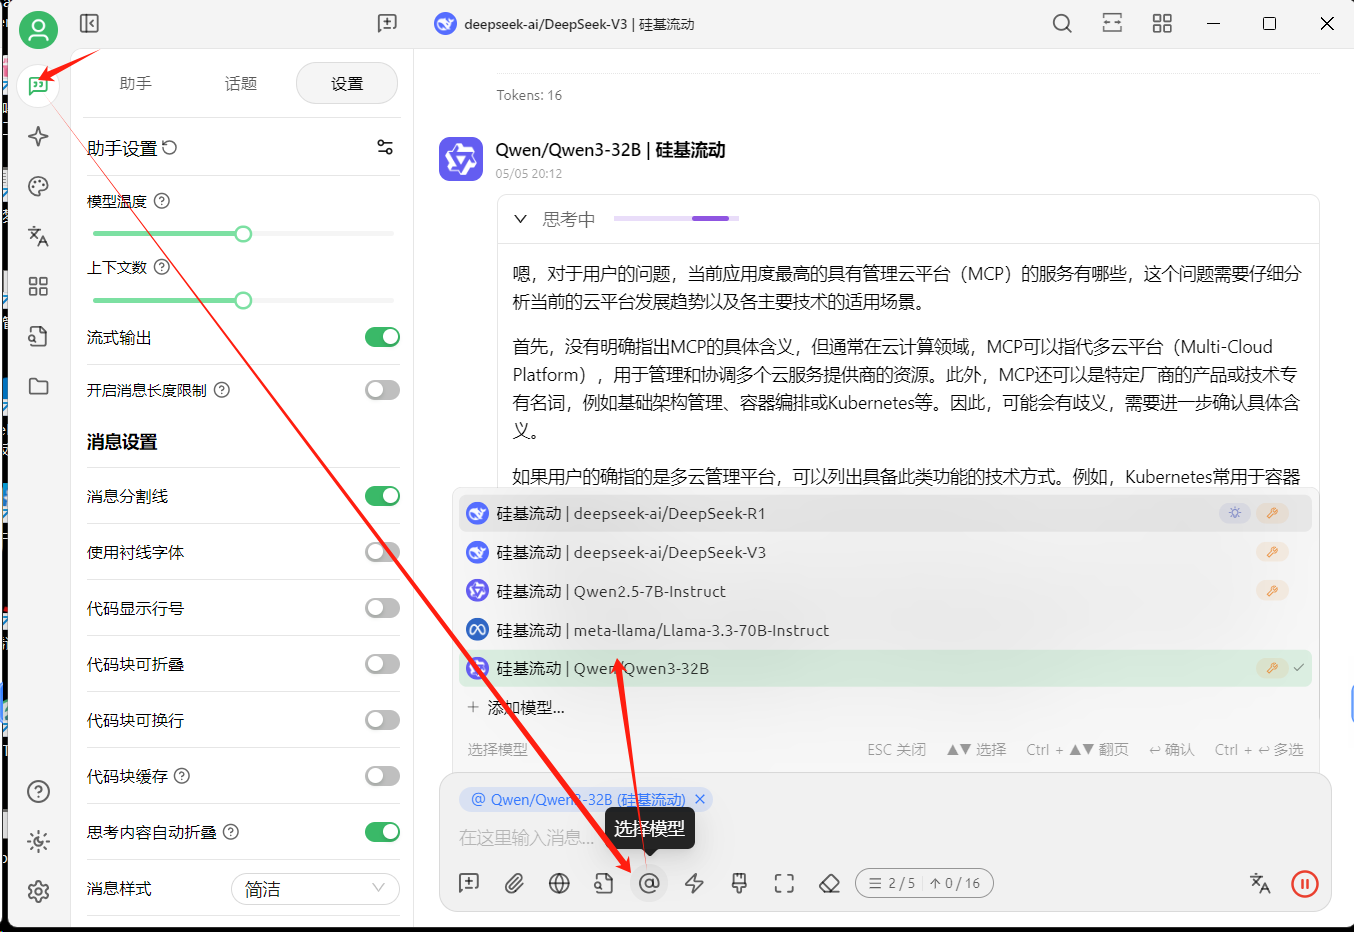Open the 消息样式 dropdown
The image size is (1354, 932).
click(x=315, y=889)
